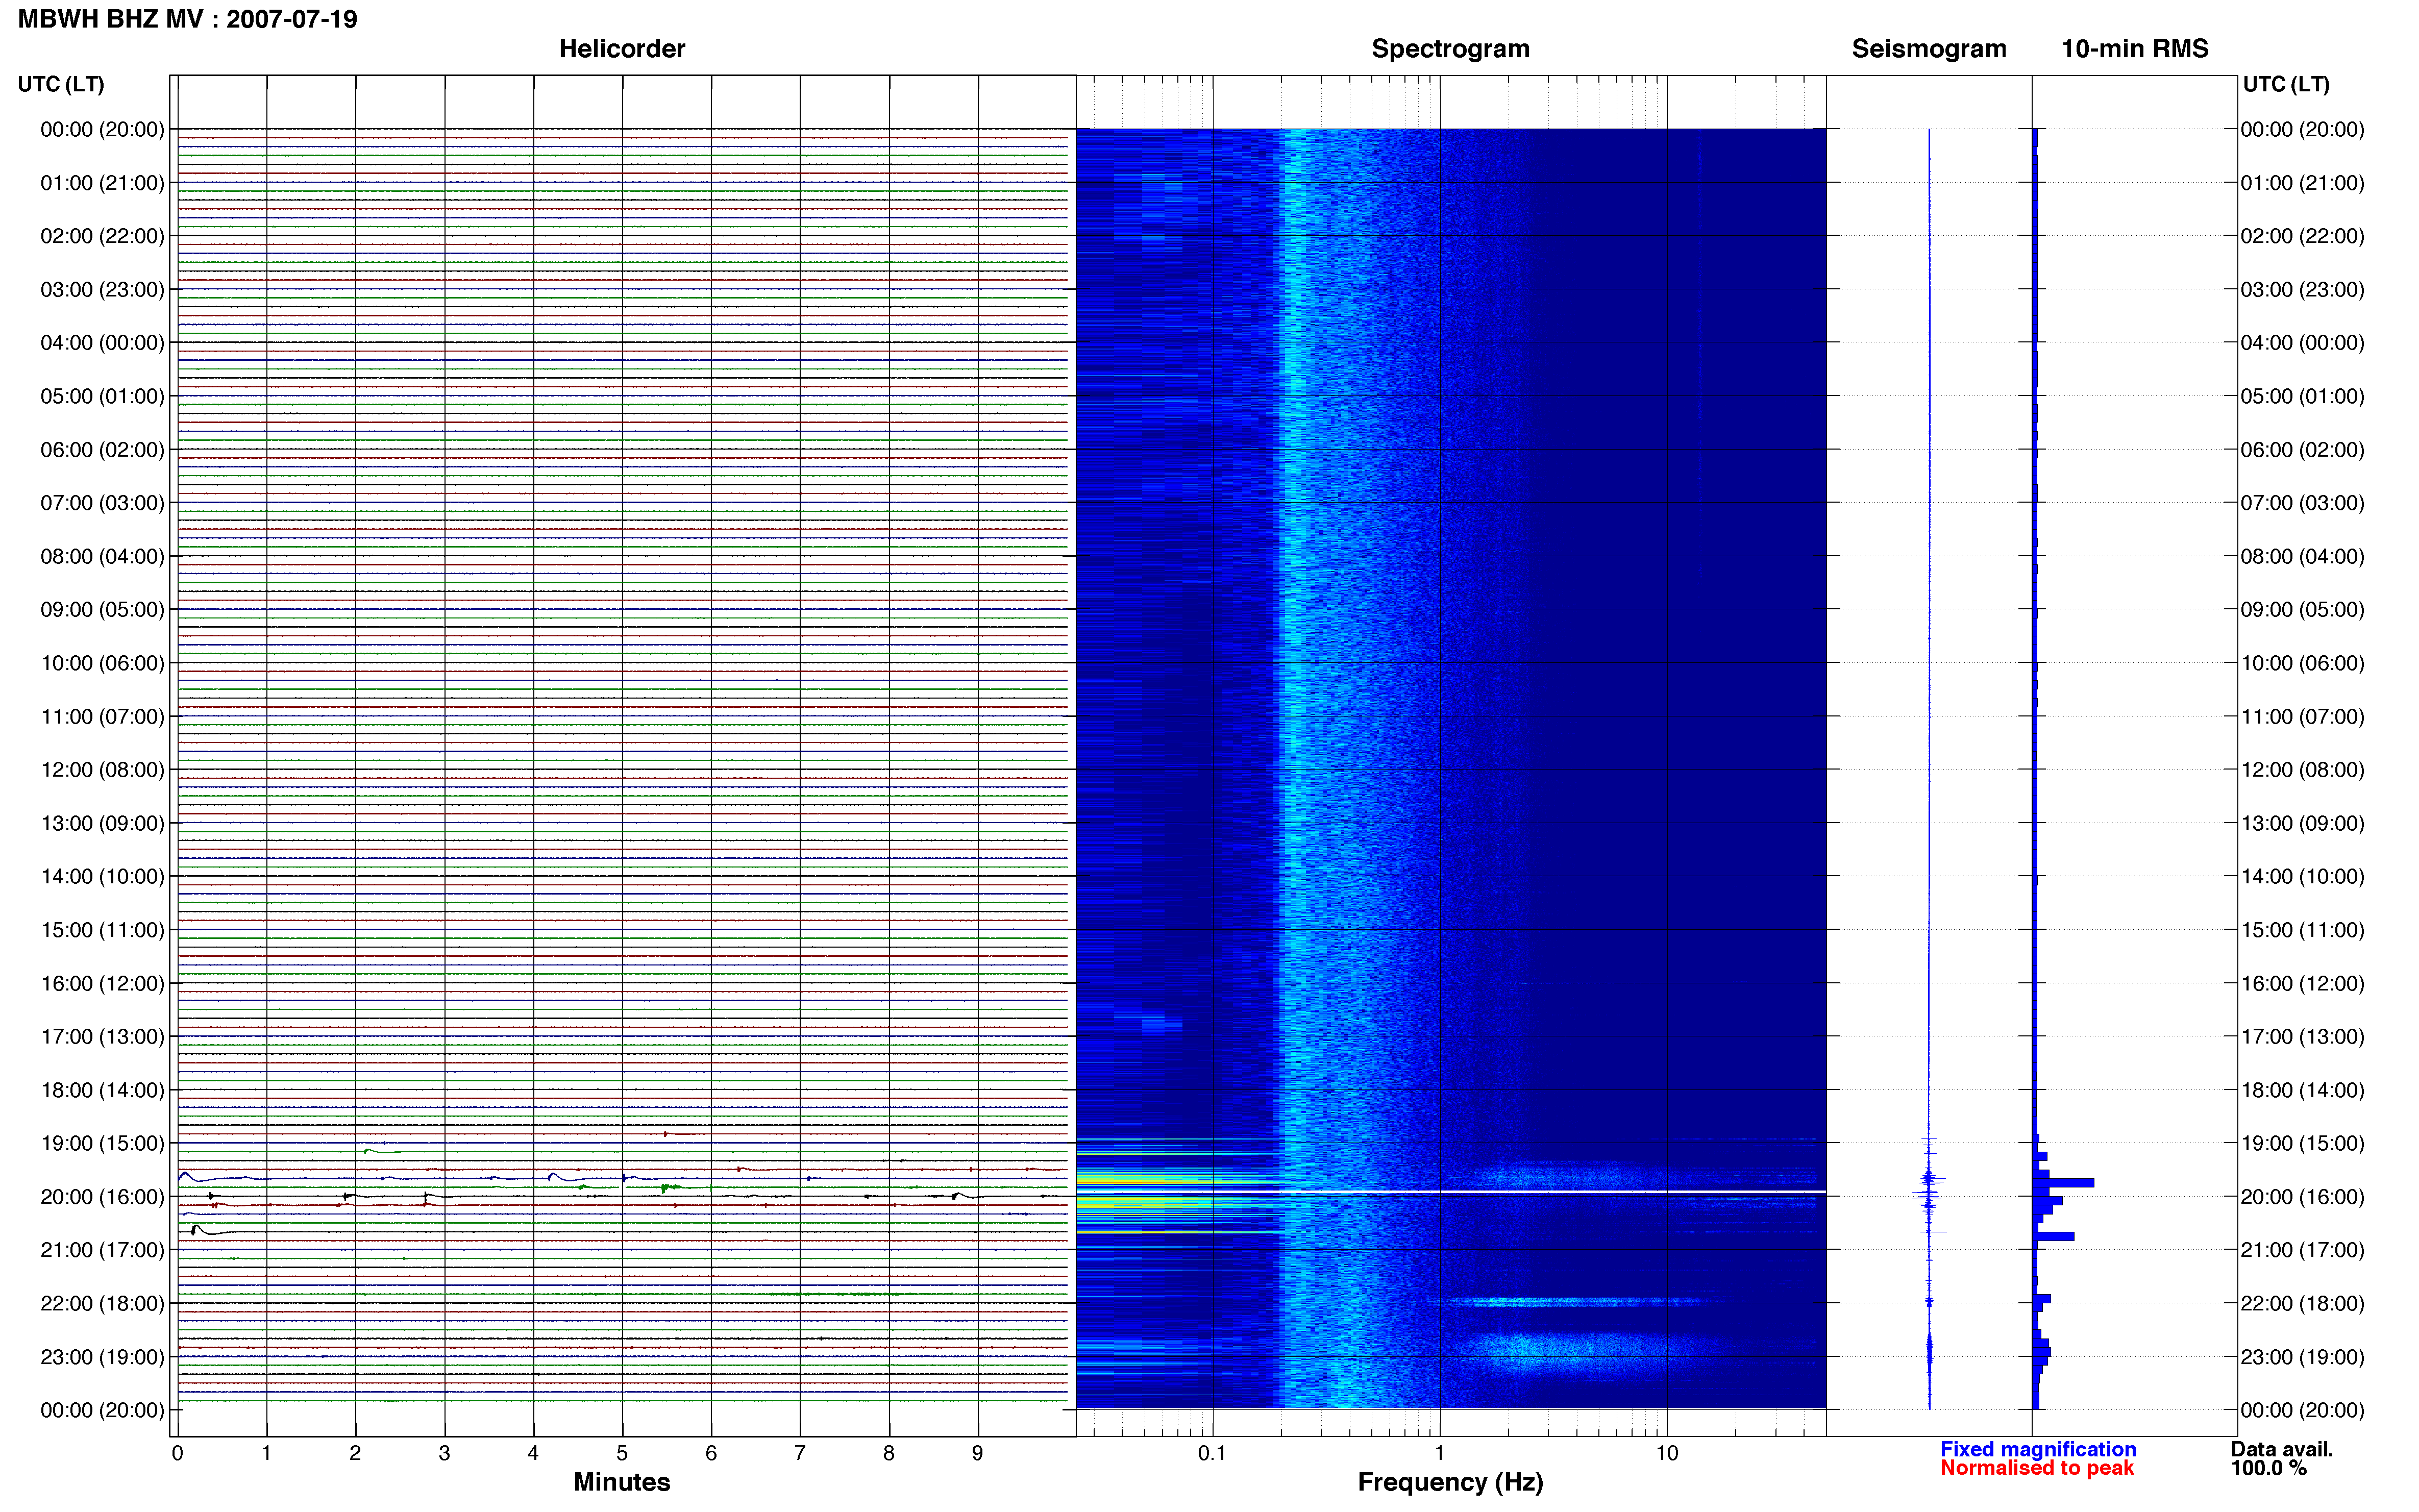Click the left '13:00 (09:00)' time label
2419x1512 pixels.
tap(102, 823)
